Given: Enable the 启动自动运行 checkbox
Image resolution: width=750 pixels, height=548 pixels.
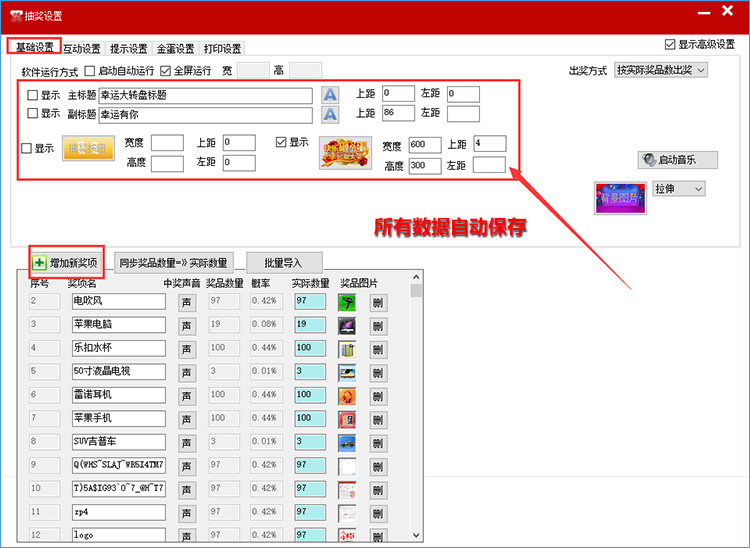Looking at the screenshot, I should click(90, 71).
